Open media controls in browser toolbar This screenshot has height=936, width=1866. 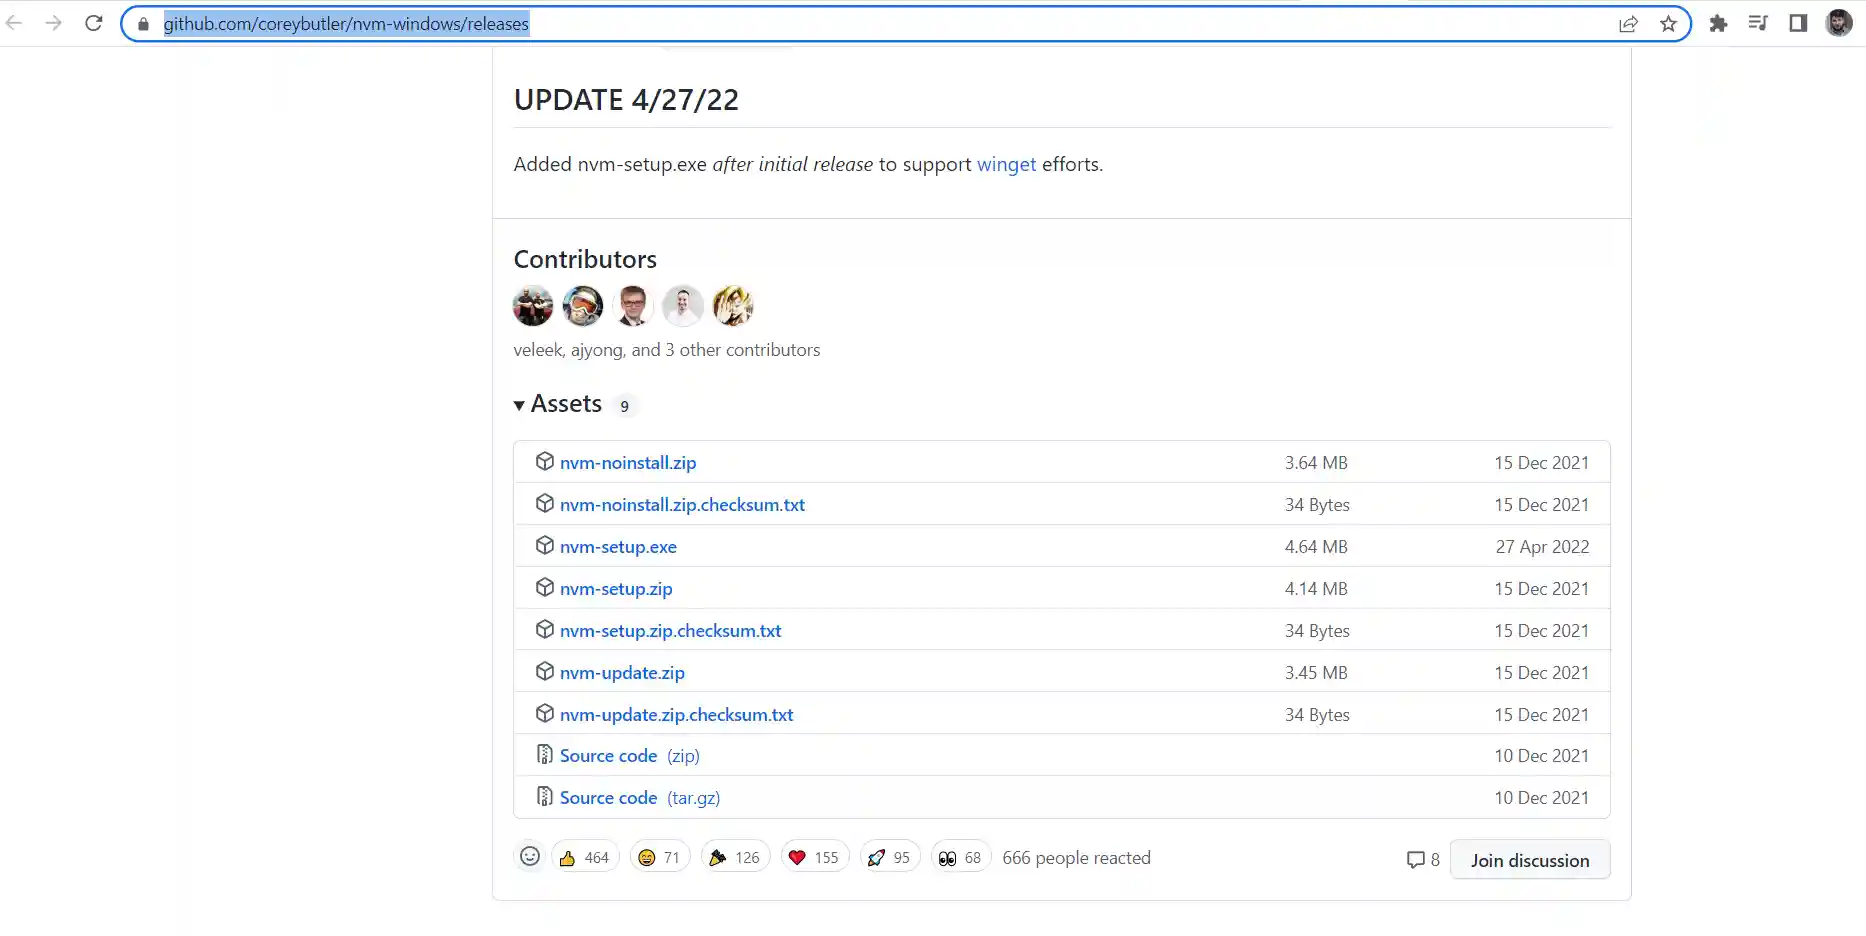click(1758, 23)
